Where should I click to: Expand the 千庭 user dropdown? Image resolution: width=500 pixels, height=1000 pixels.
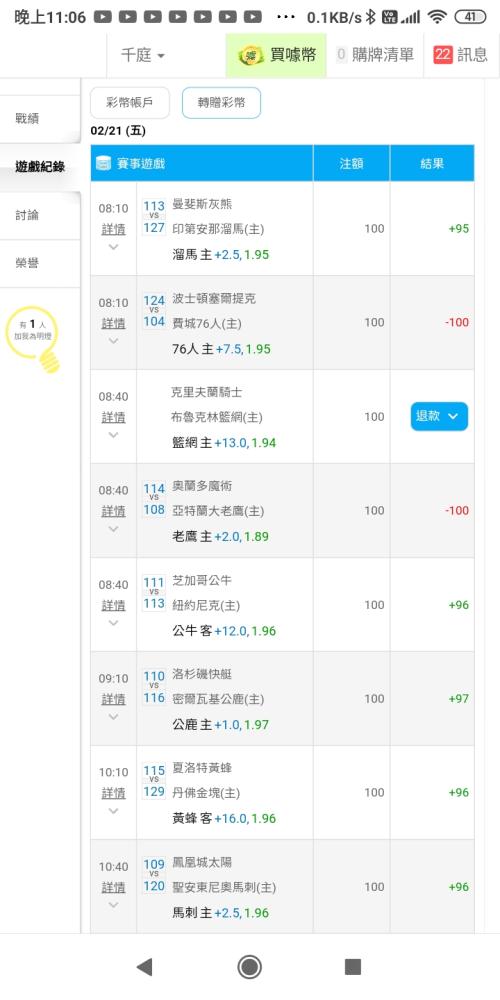[143, 55]
